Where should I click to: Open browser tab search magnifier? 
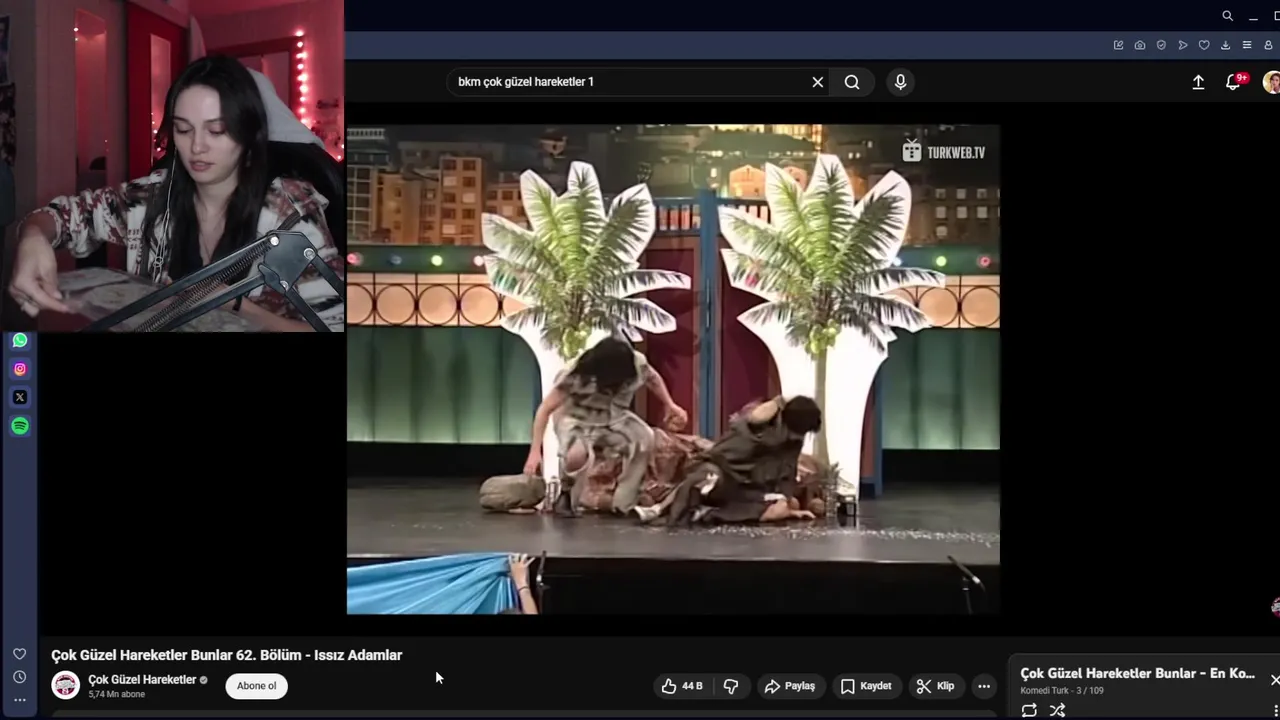[x=1227, y=16]
